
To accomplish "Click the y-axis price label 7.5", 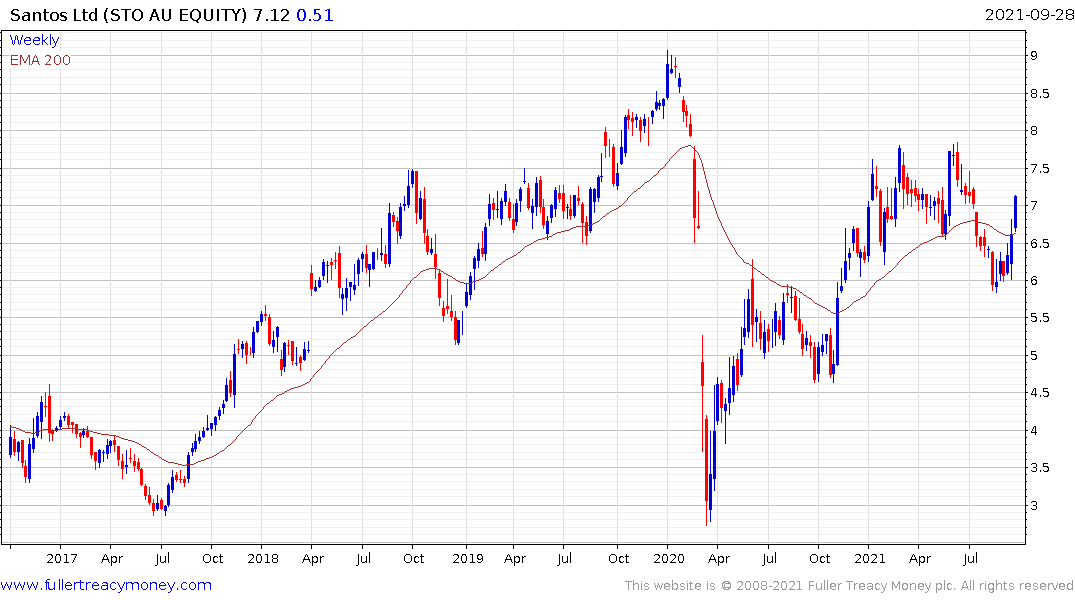I will [x=1039, y=169].
